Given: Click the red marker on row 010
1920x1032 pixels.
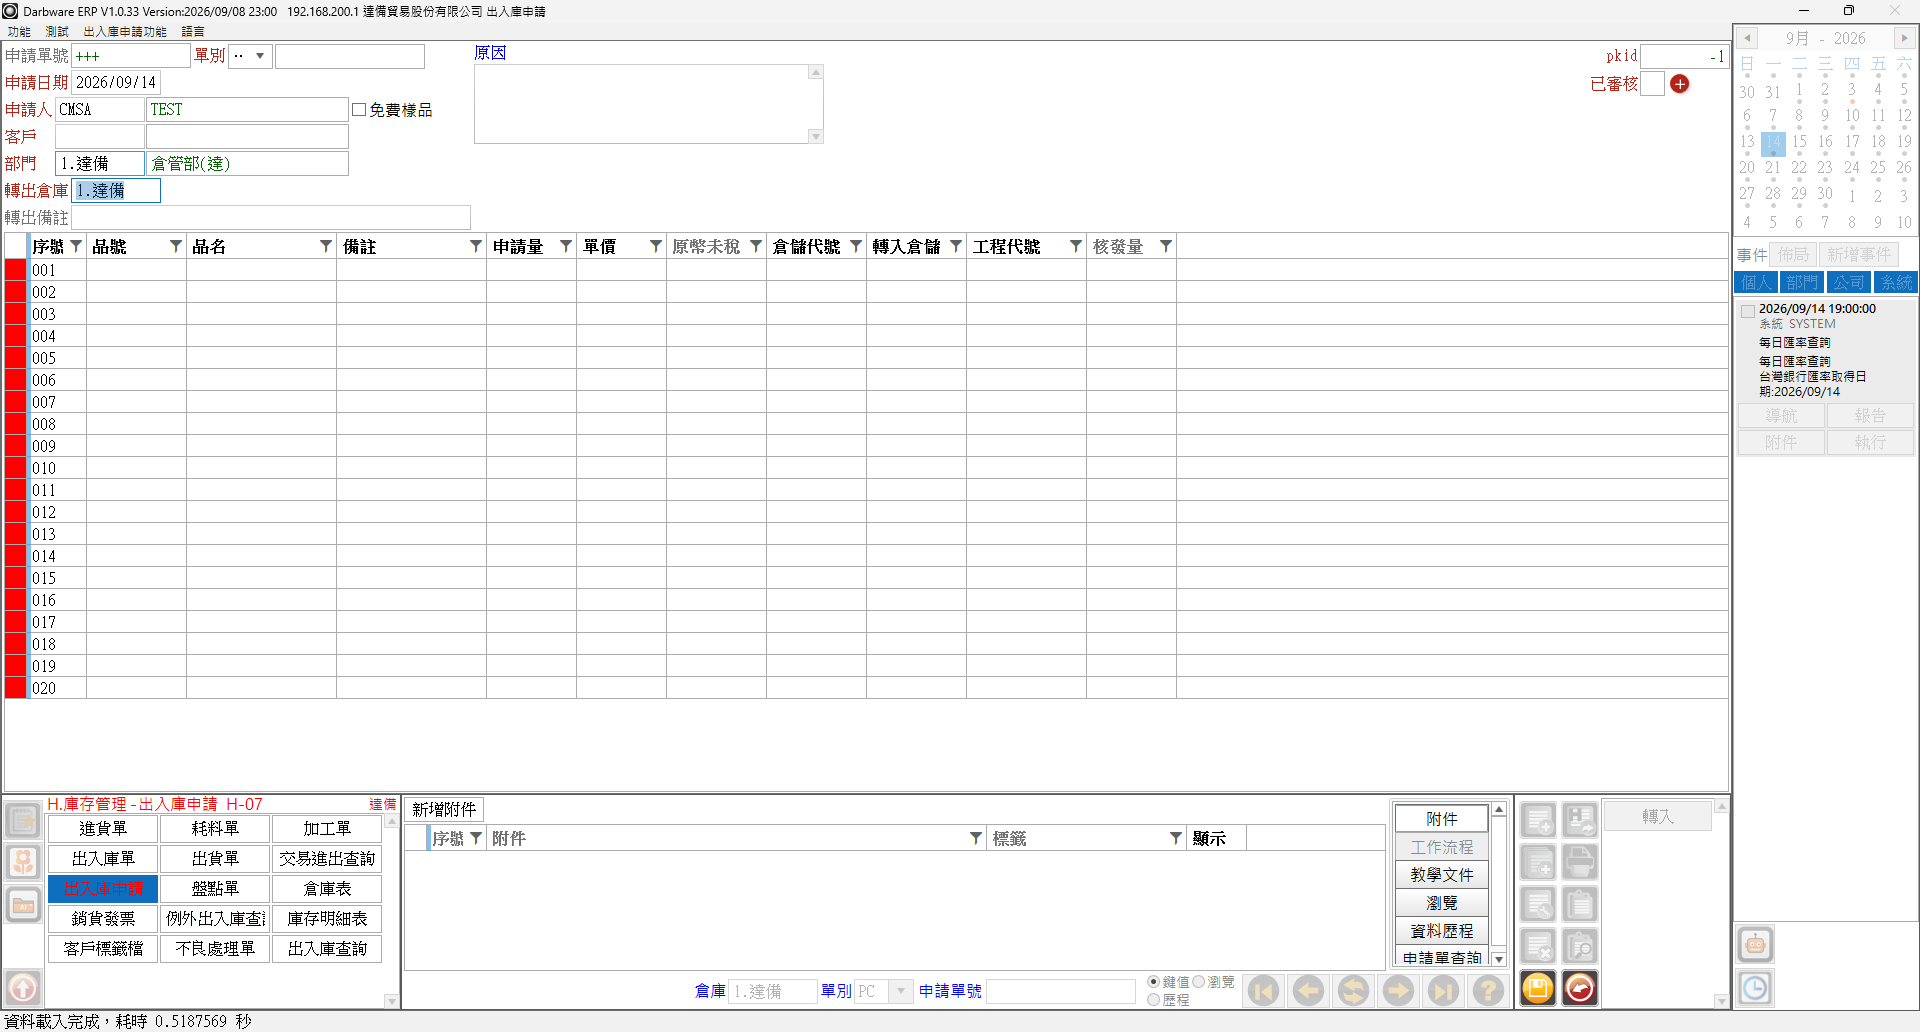Looking at the screenshot, I should pyautogui.click(x=16, y=468).
